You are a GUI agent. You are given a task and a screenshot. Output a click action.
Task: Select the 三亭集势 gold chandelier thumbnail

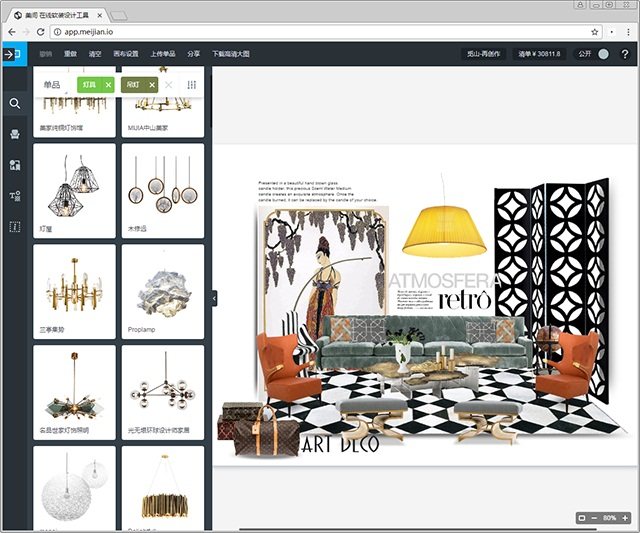click(74, 291)
